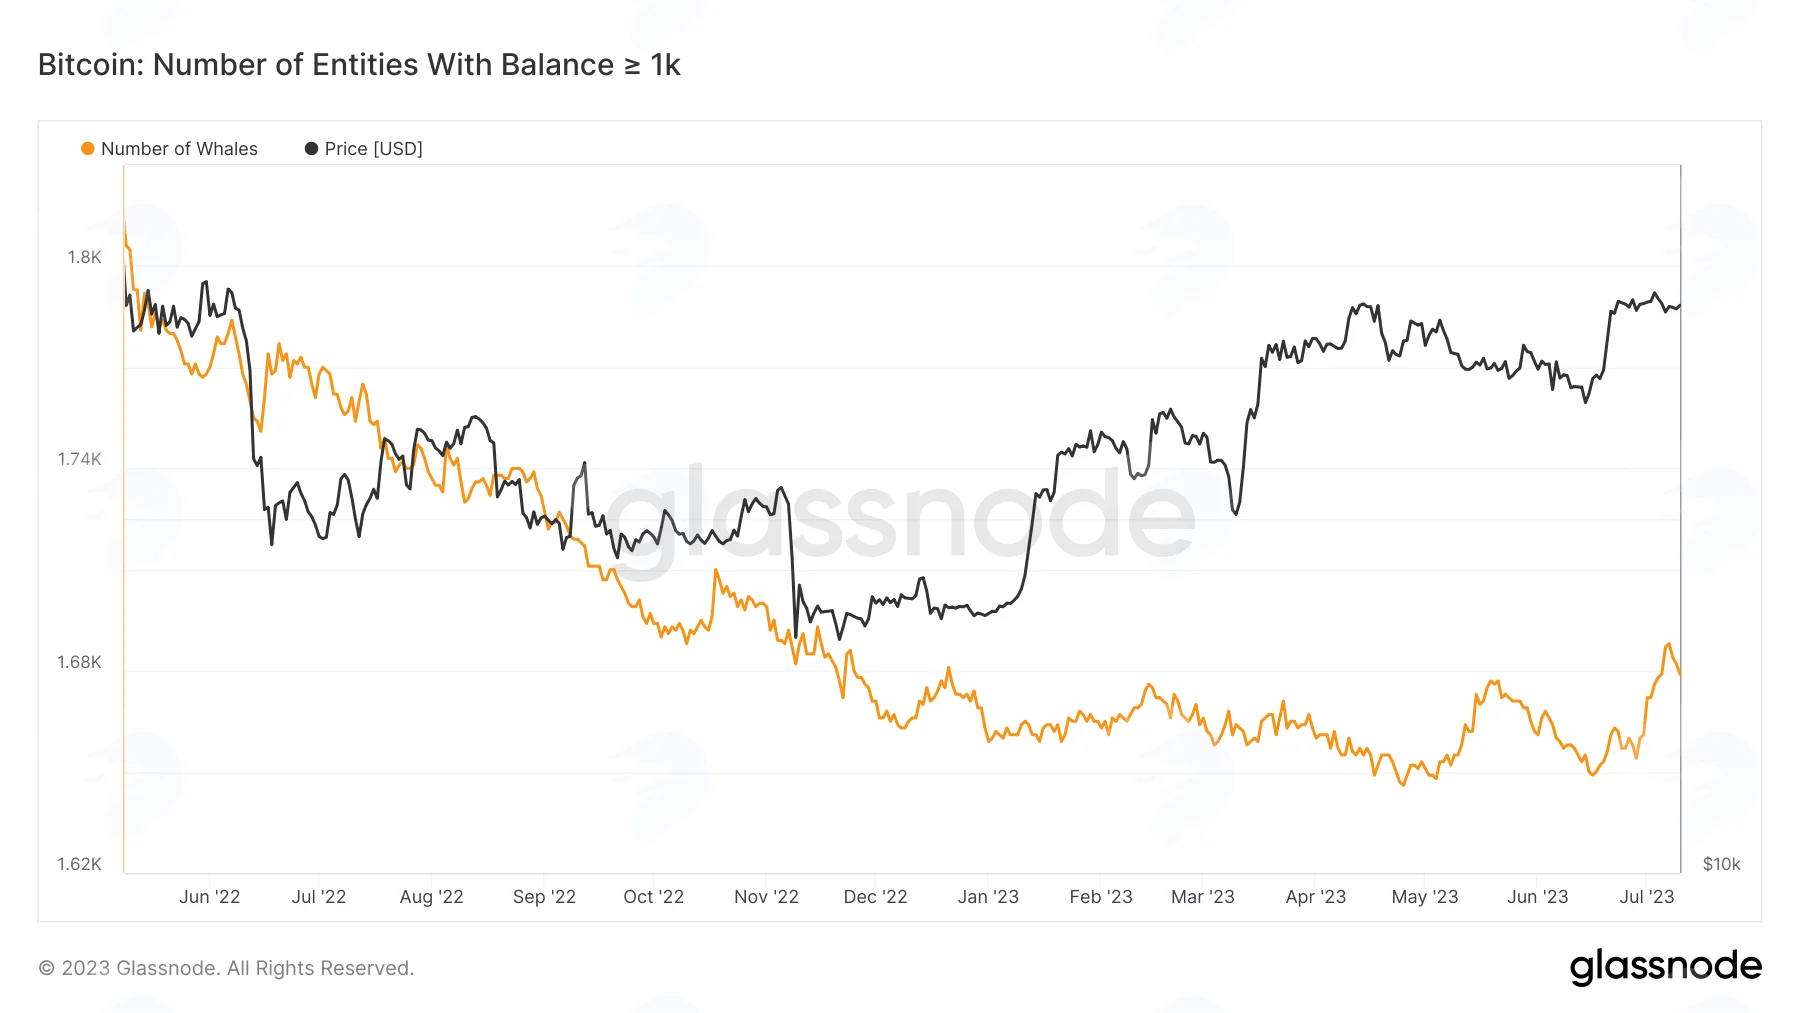
Task: Click the chart title about Entities With Balance
Action: coord(359,65)
